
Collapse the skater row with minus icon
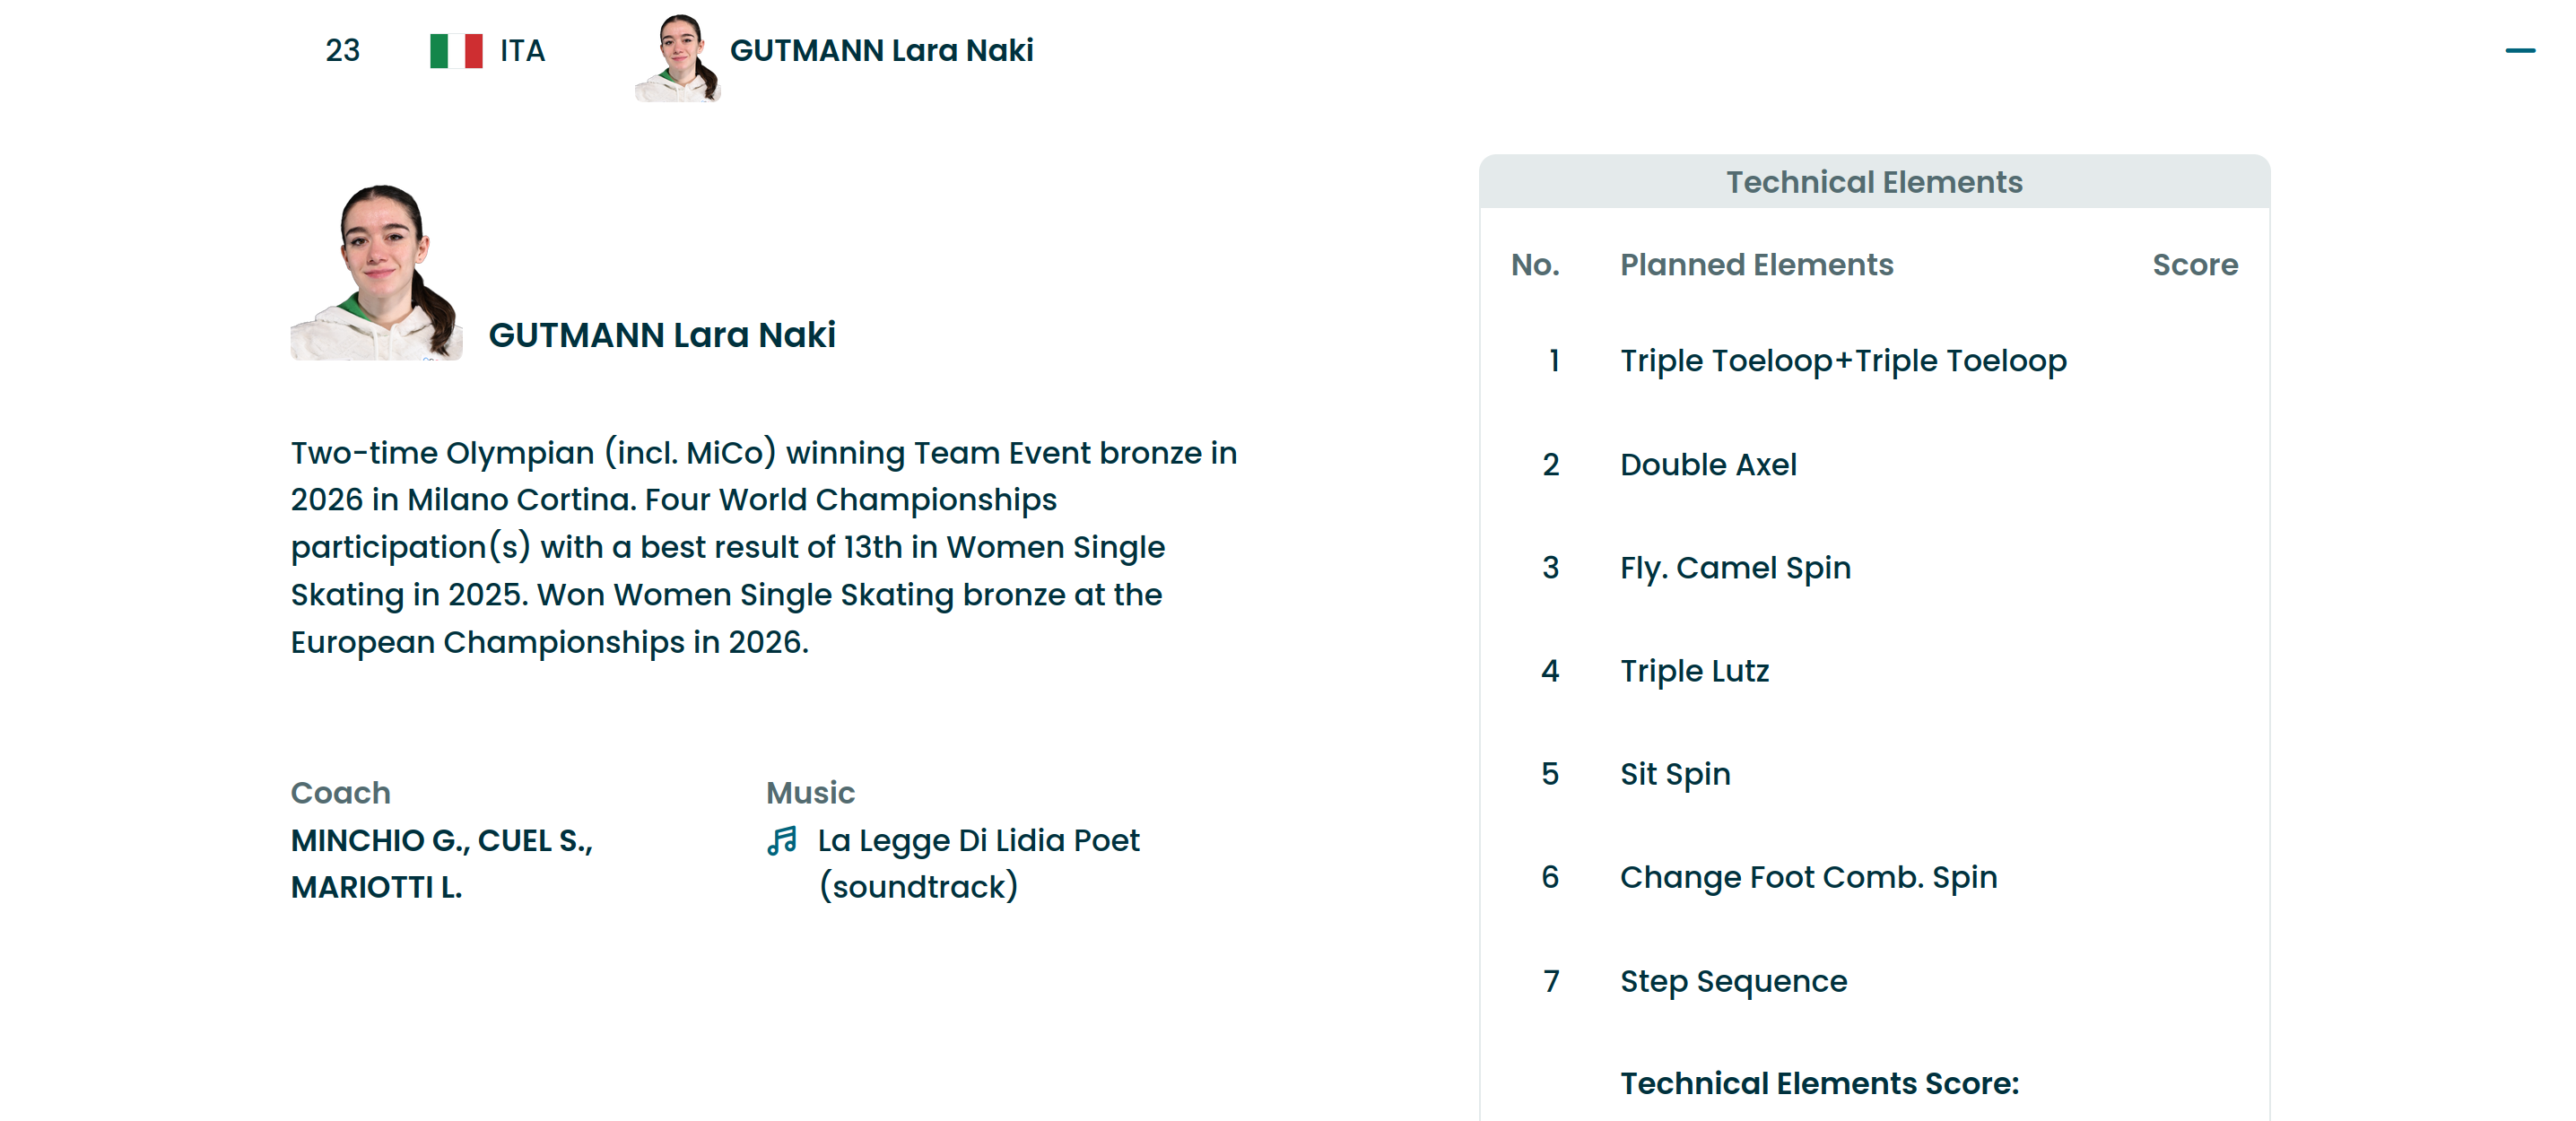click(x=2519, y=51)
